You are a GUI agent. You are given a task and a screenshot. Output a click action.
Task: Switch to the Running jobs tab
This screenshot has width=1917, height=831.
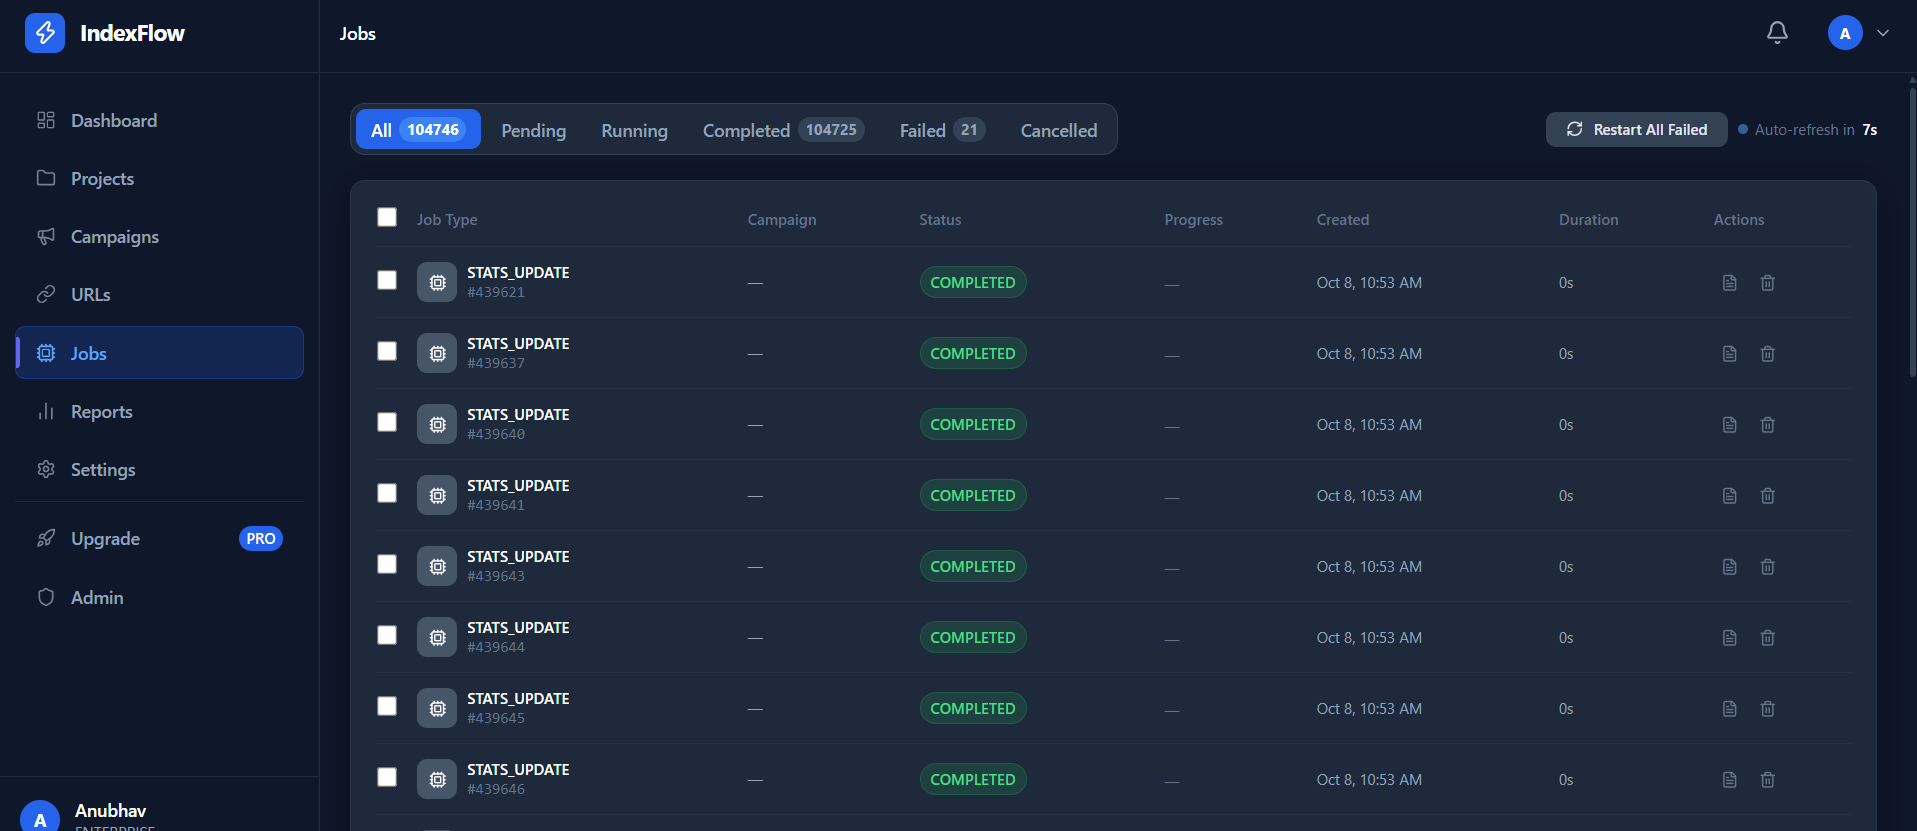tap(634, 130)
